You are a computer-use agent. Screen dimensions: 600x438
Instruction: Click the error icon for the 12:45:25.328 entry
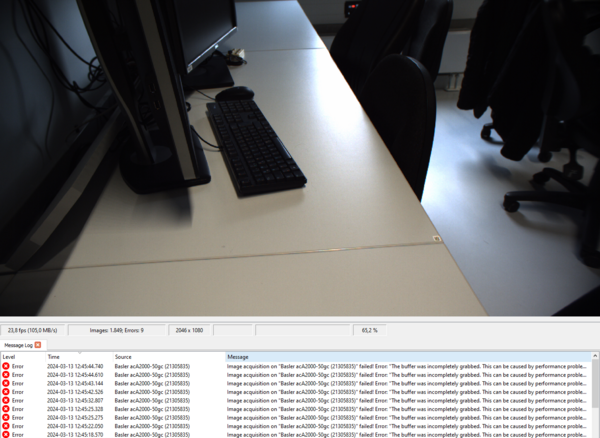(x=6, y=409)
